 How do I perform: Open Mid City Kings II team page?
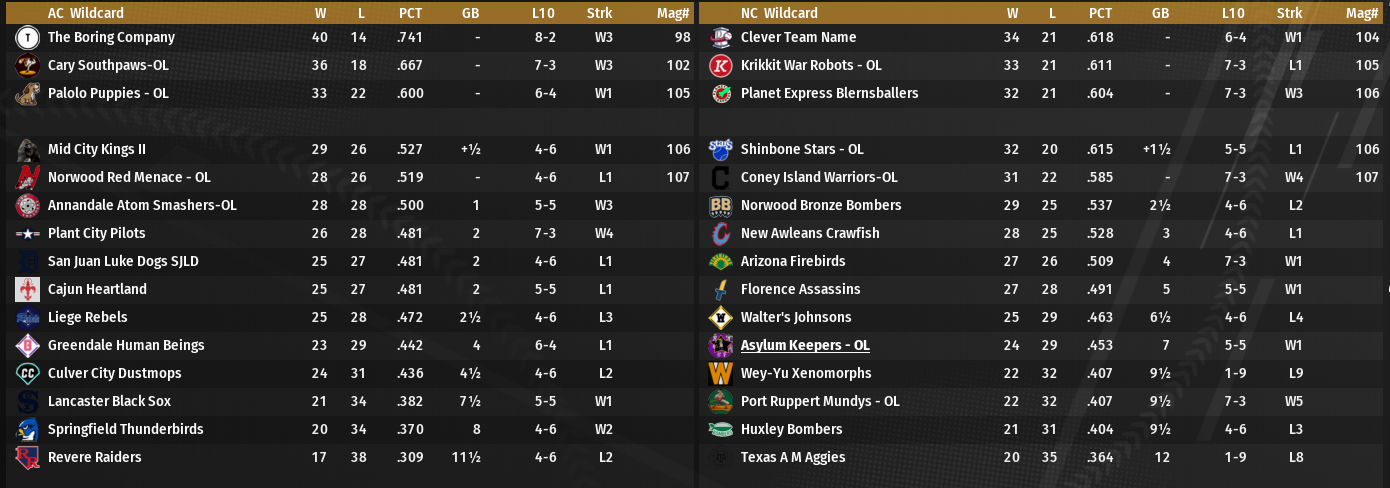point(97,150)
